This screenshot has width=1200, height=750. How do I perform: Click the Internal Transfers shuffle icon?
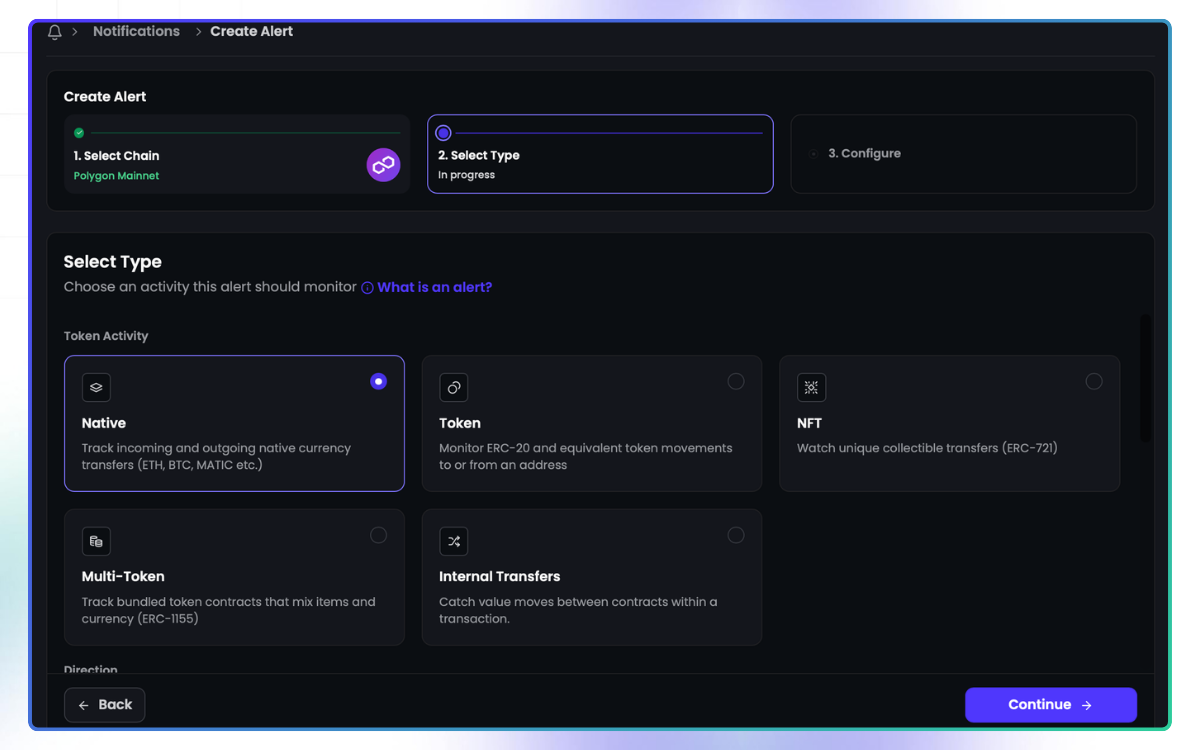[x=453, y=541]
